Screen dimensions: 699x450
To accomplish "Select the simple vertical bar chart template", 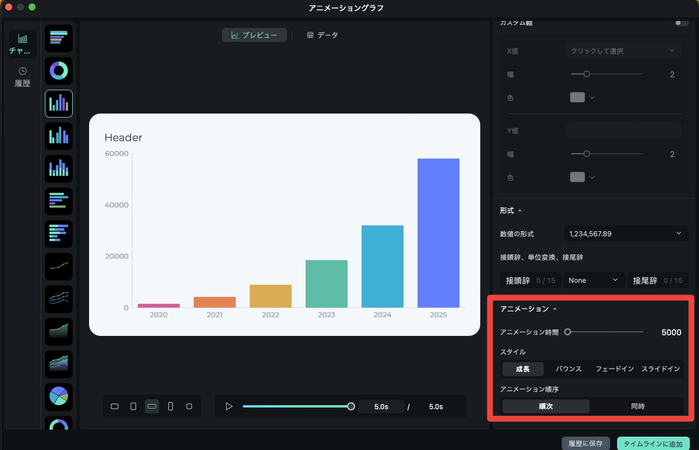I will 58,103.
